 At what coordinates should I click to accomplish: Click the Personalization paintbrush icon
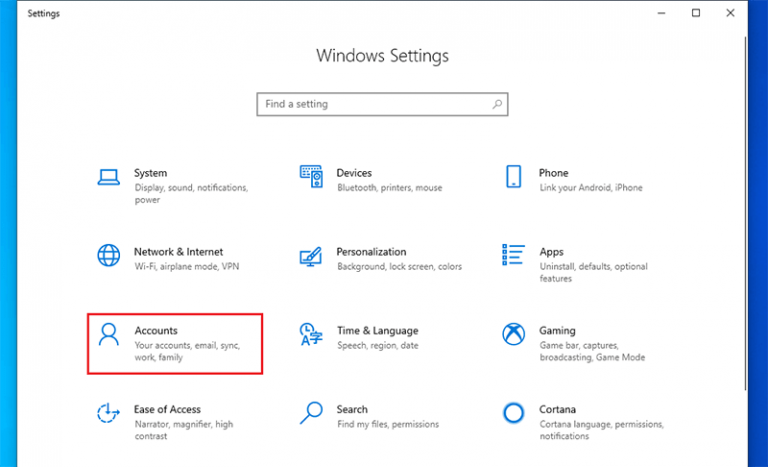[311, 255]
